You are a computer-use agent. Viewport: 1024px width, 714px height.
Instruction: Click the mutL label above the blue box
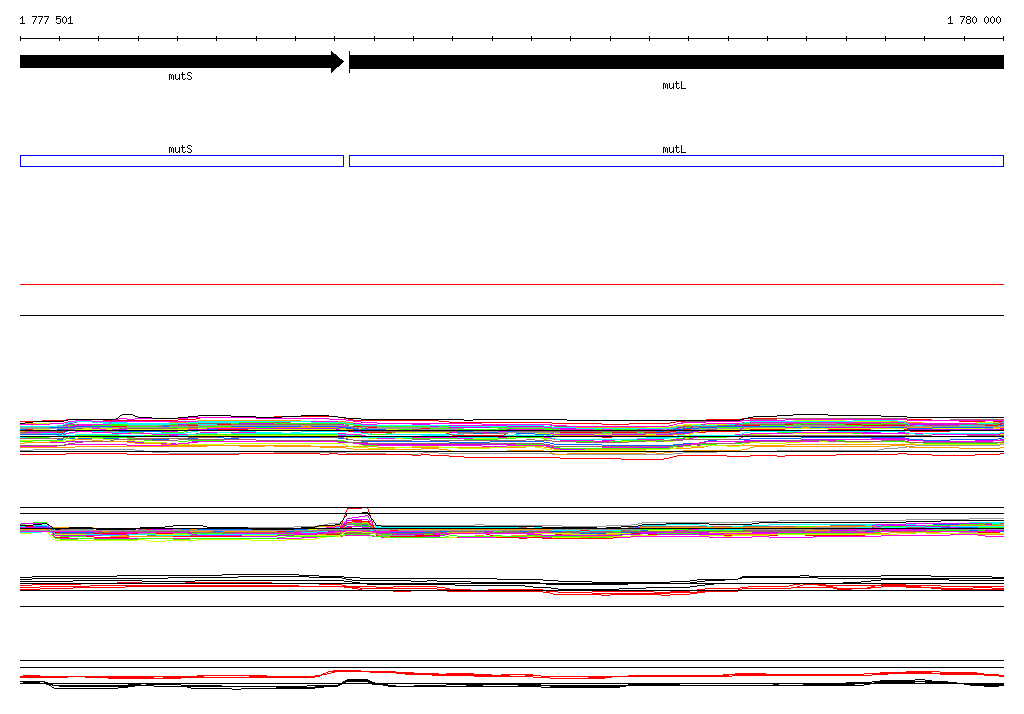pos(674,149)
